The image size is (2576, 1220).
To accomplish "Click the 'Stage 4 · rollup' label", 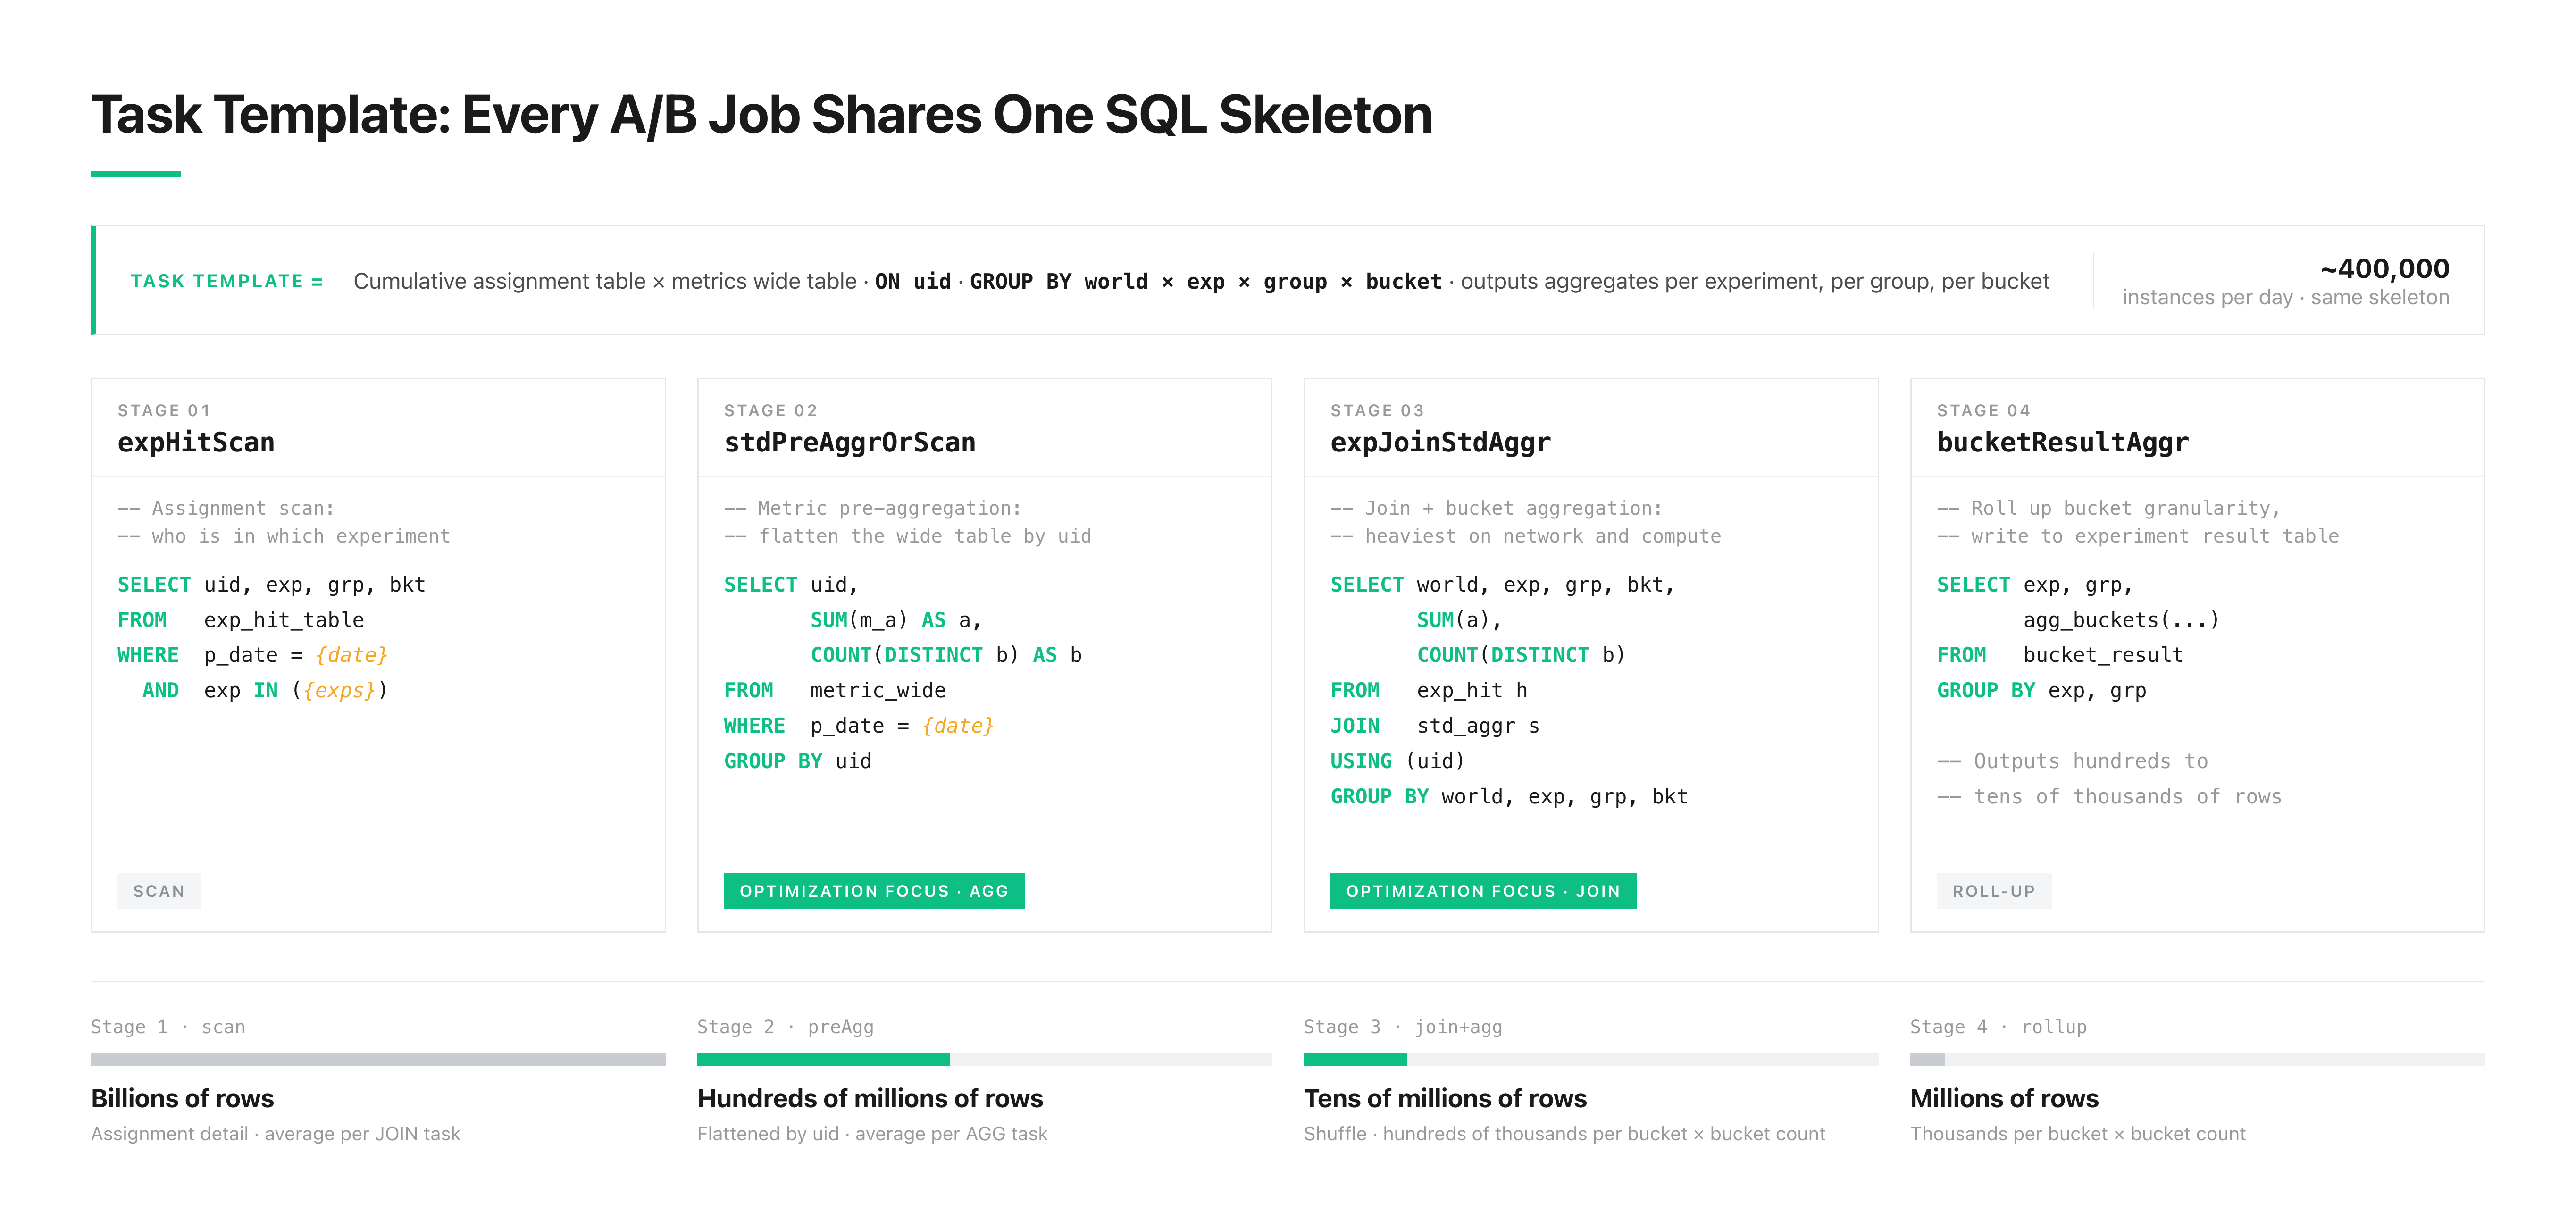I will coord(1998,1027).
